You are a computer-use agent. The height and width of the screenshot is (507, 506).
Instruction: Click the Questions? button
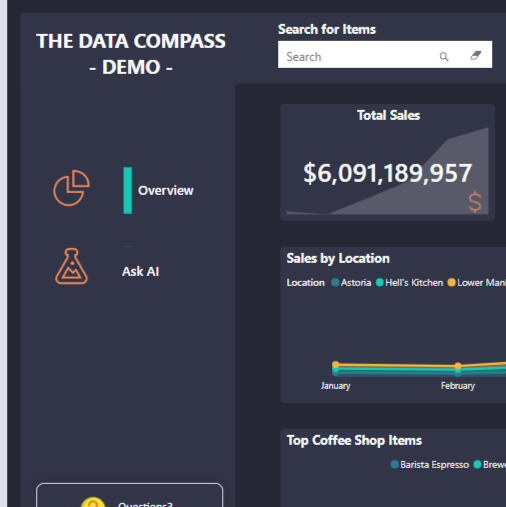(129, 495)
